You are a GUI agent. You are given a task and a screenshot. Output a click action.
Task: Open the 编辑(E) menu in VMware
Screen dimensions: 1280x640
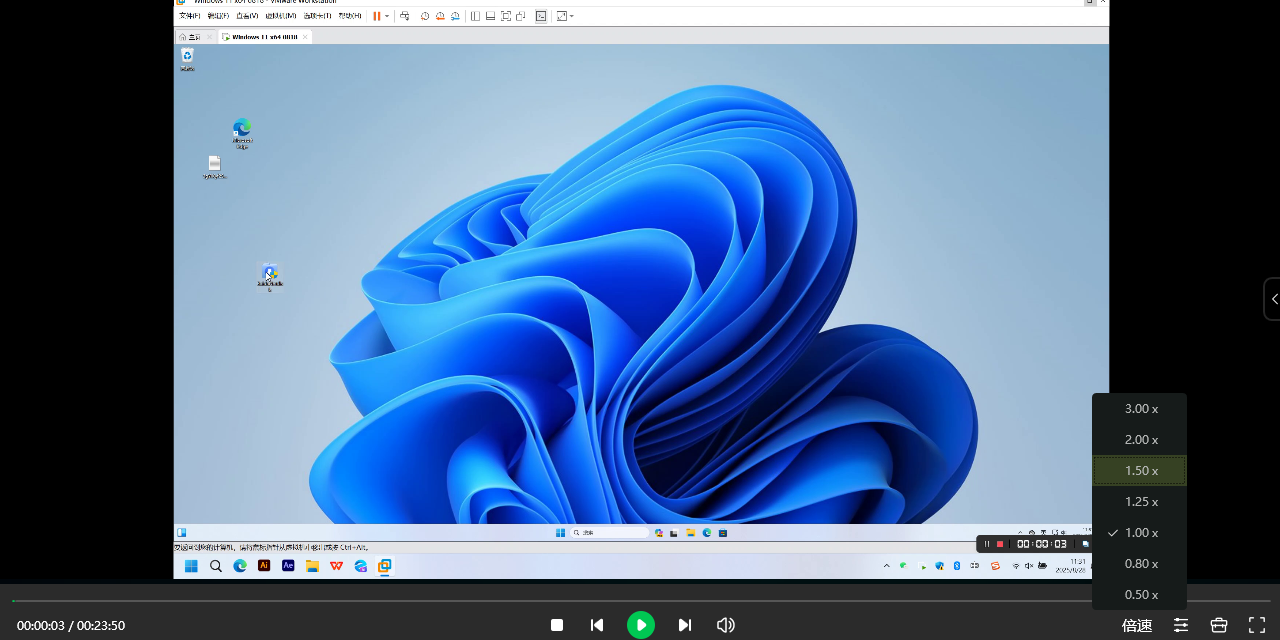pos(217,16)
